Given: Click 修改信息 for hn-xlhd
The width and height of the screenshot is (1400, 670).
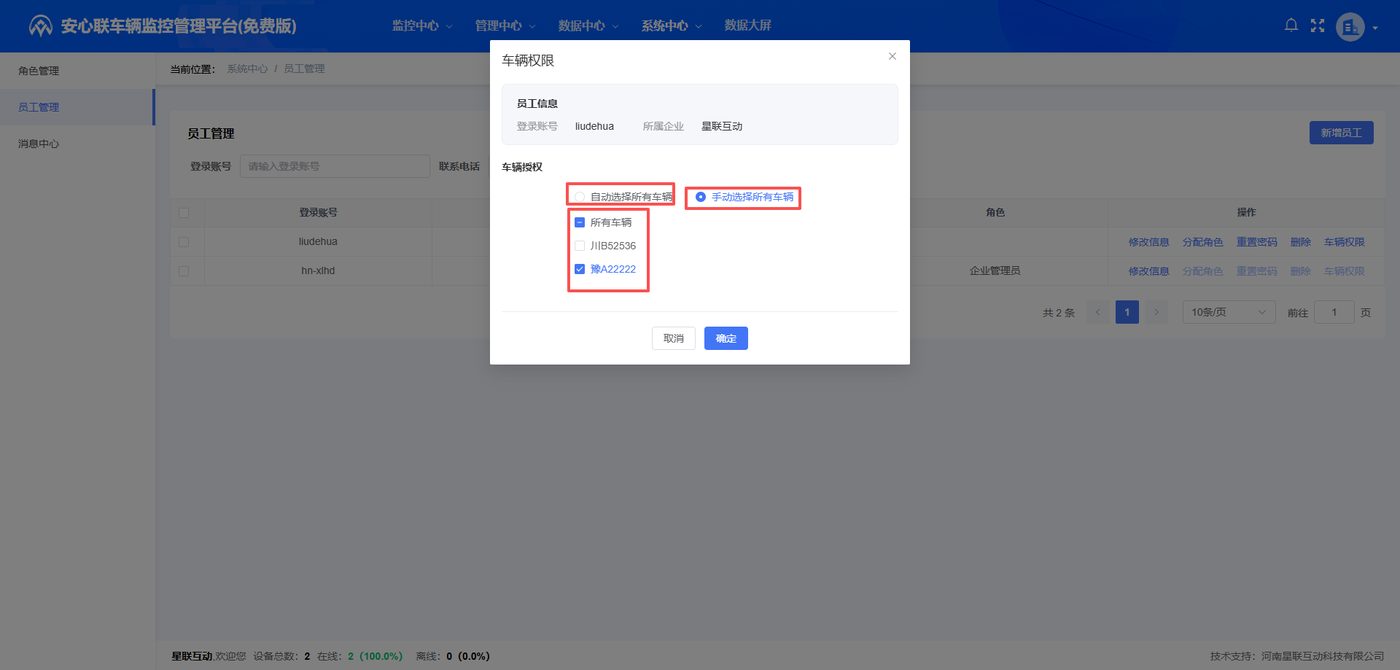Looking at the screenshot, I should [1149, 271].
